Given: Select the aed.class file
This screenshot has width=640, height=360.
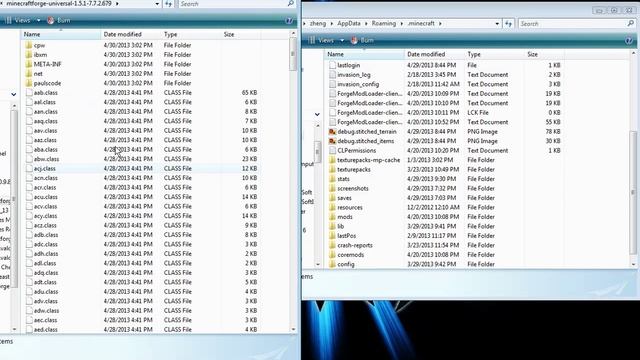Looking at the screenshot, I should click(45, 330).
